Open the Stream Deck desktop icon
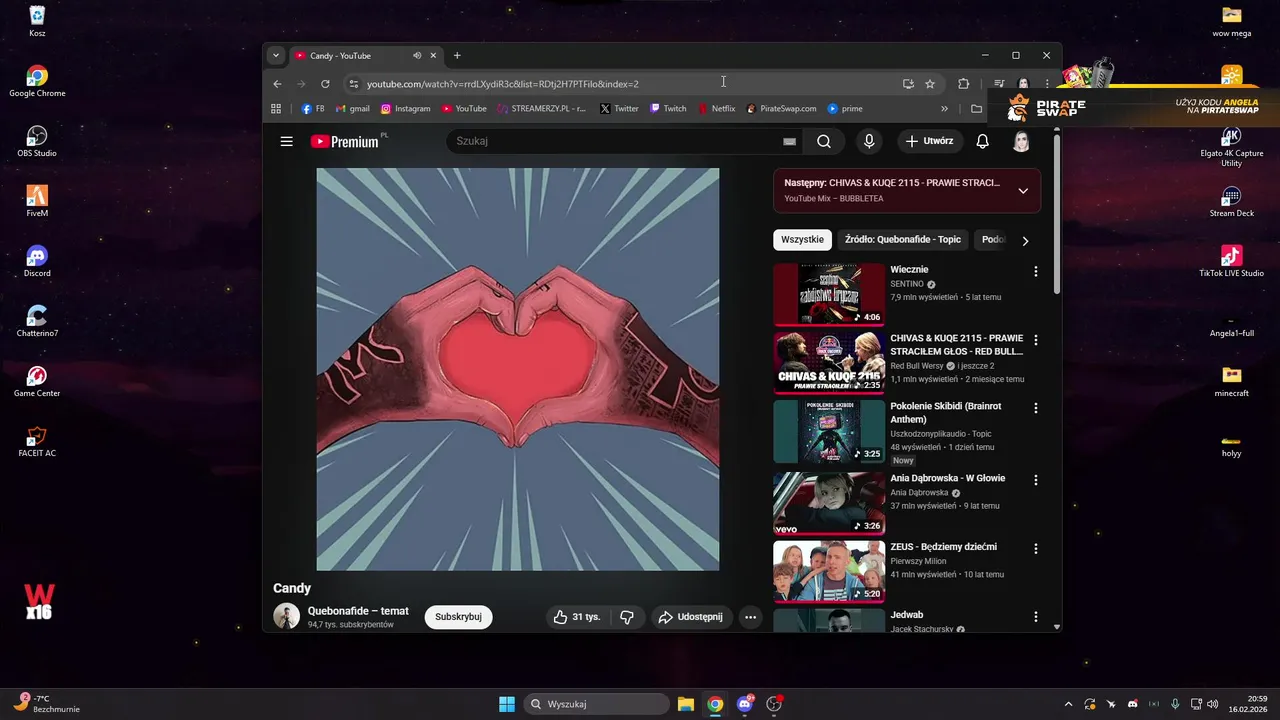The image size is (1280, 720). pos(1232,201)
